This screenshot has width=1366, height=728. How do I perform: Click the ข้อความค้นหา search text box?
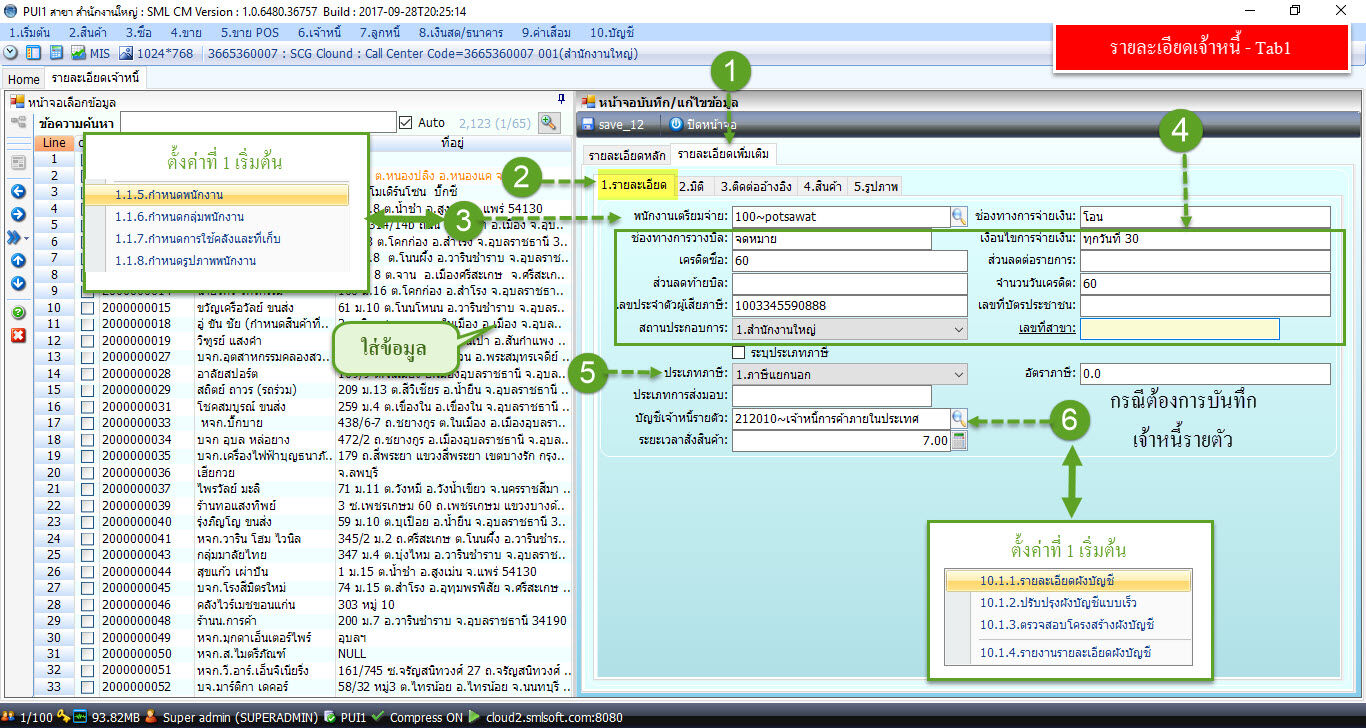tap(258, 122)
